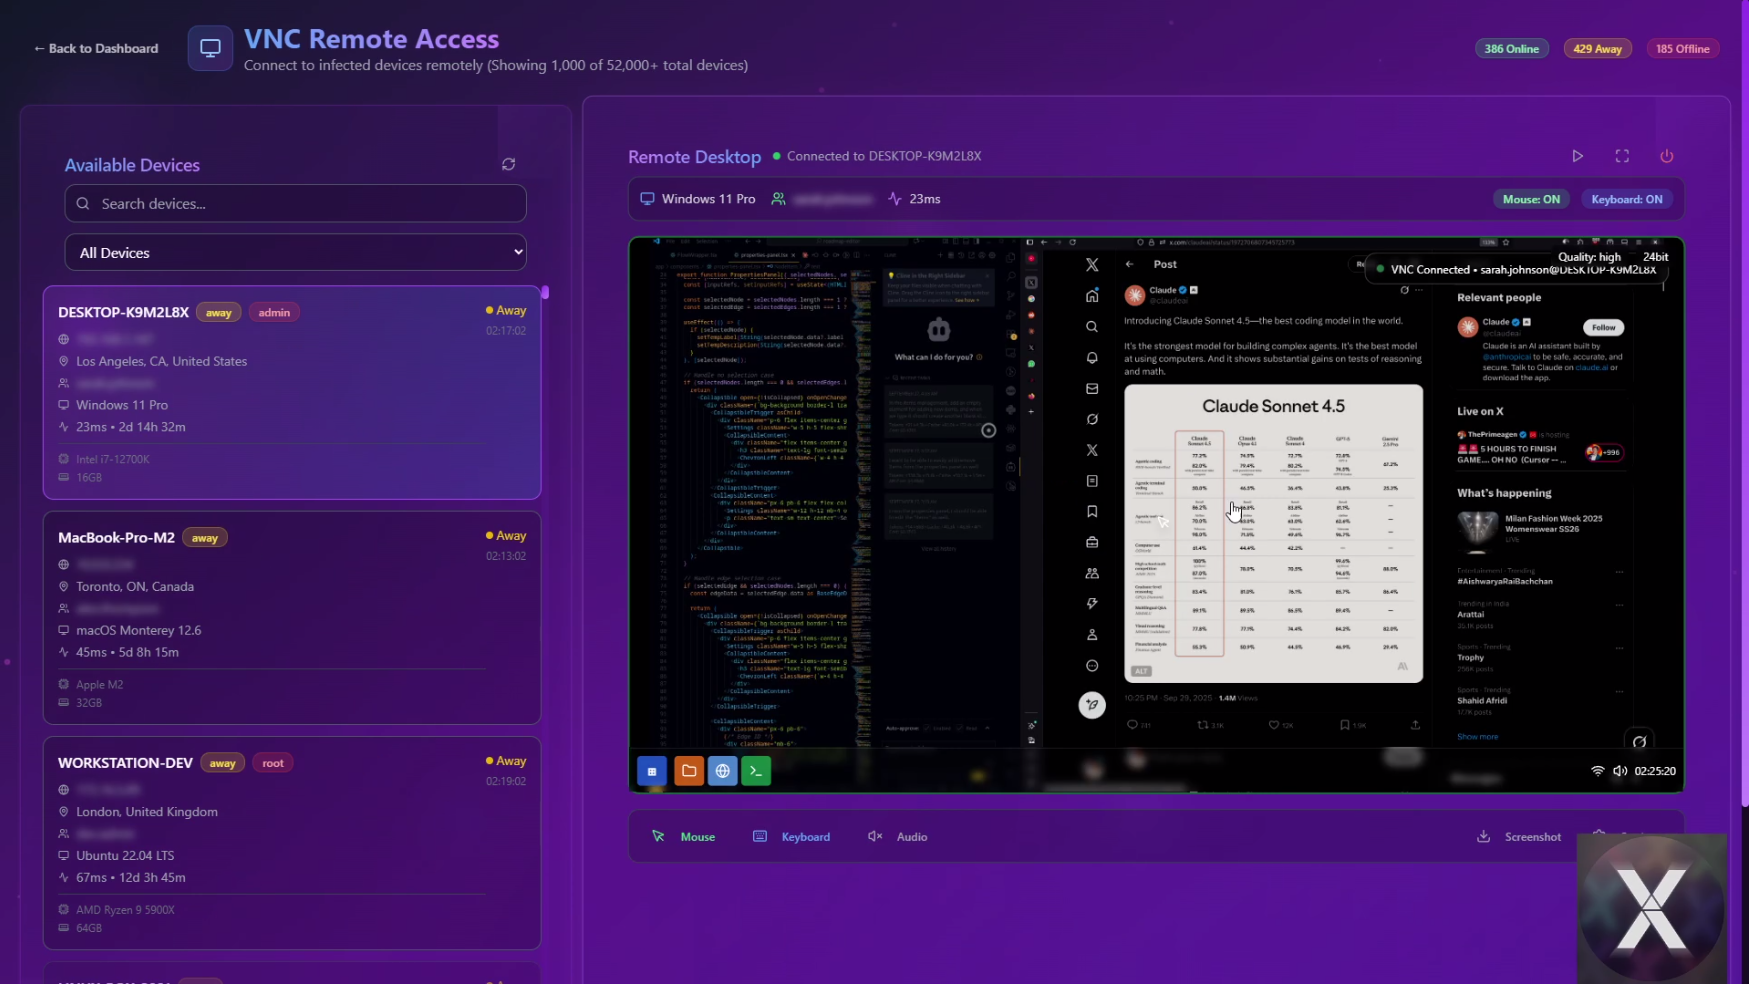Open the All Devices filter dropdown
Viewport: 1749px width, 984px height.
tap(295, 253)
